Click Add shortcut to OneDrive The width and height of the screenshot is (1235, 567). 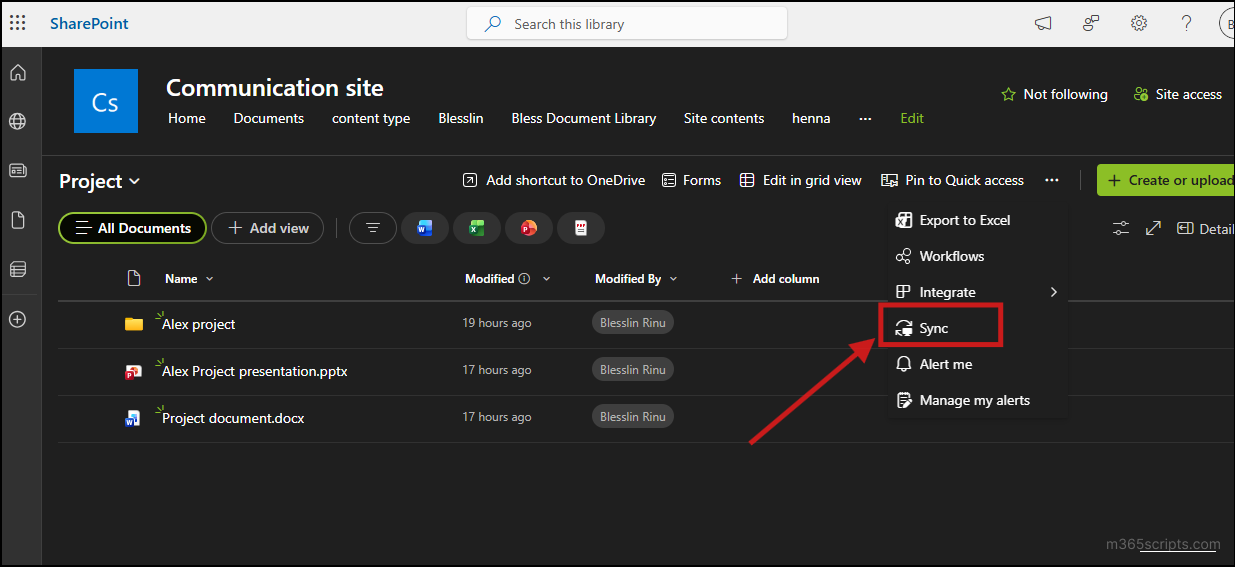coord(554,180)
